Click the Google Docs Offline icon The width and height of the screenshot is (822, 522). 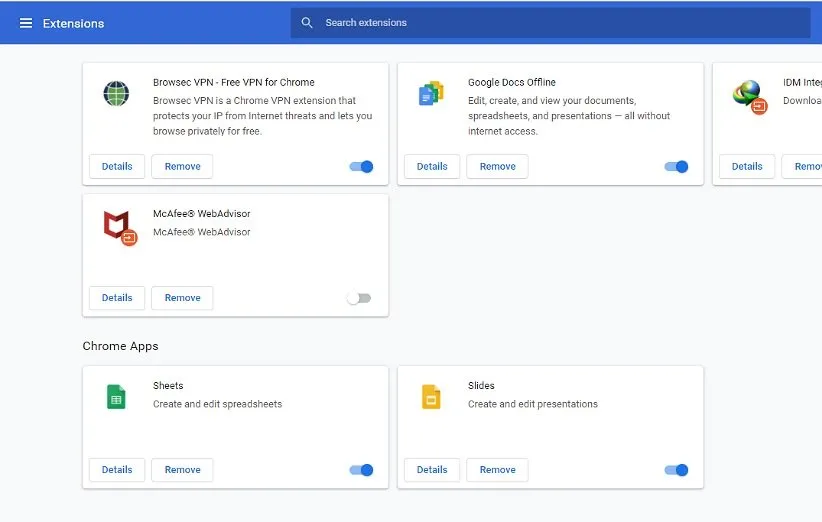coord(431,94)
